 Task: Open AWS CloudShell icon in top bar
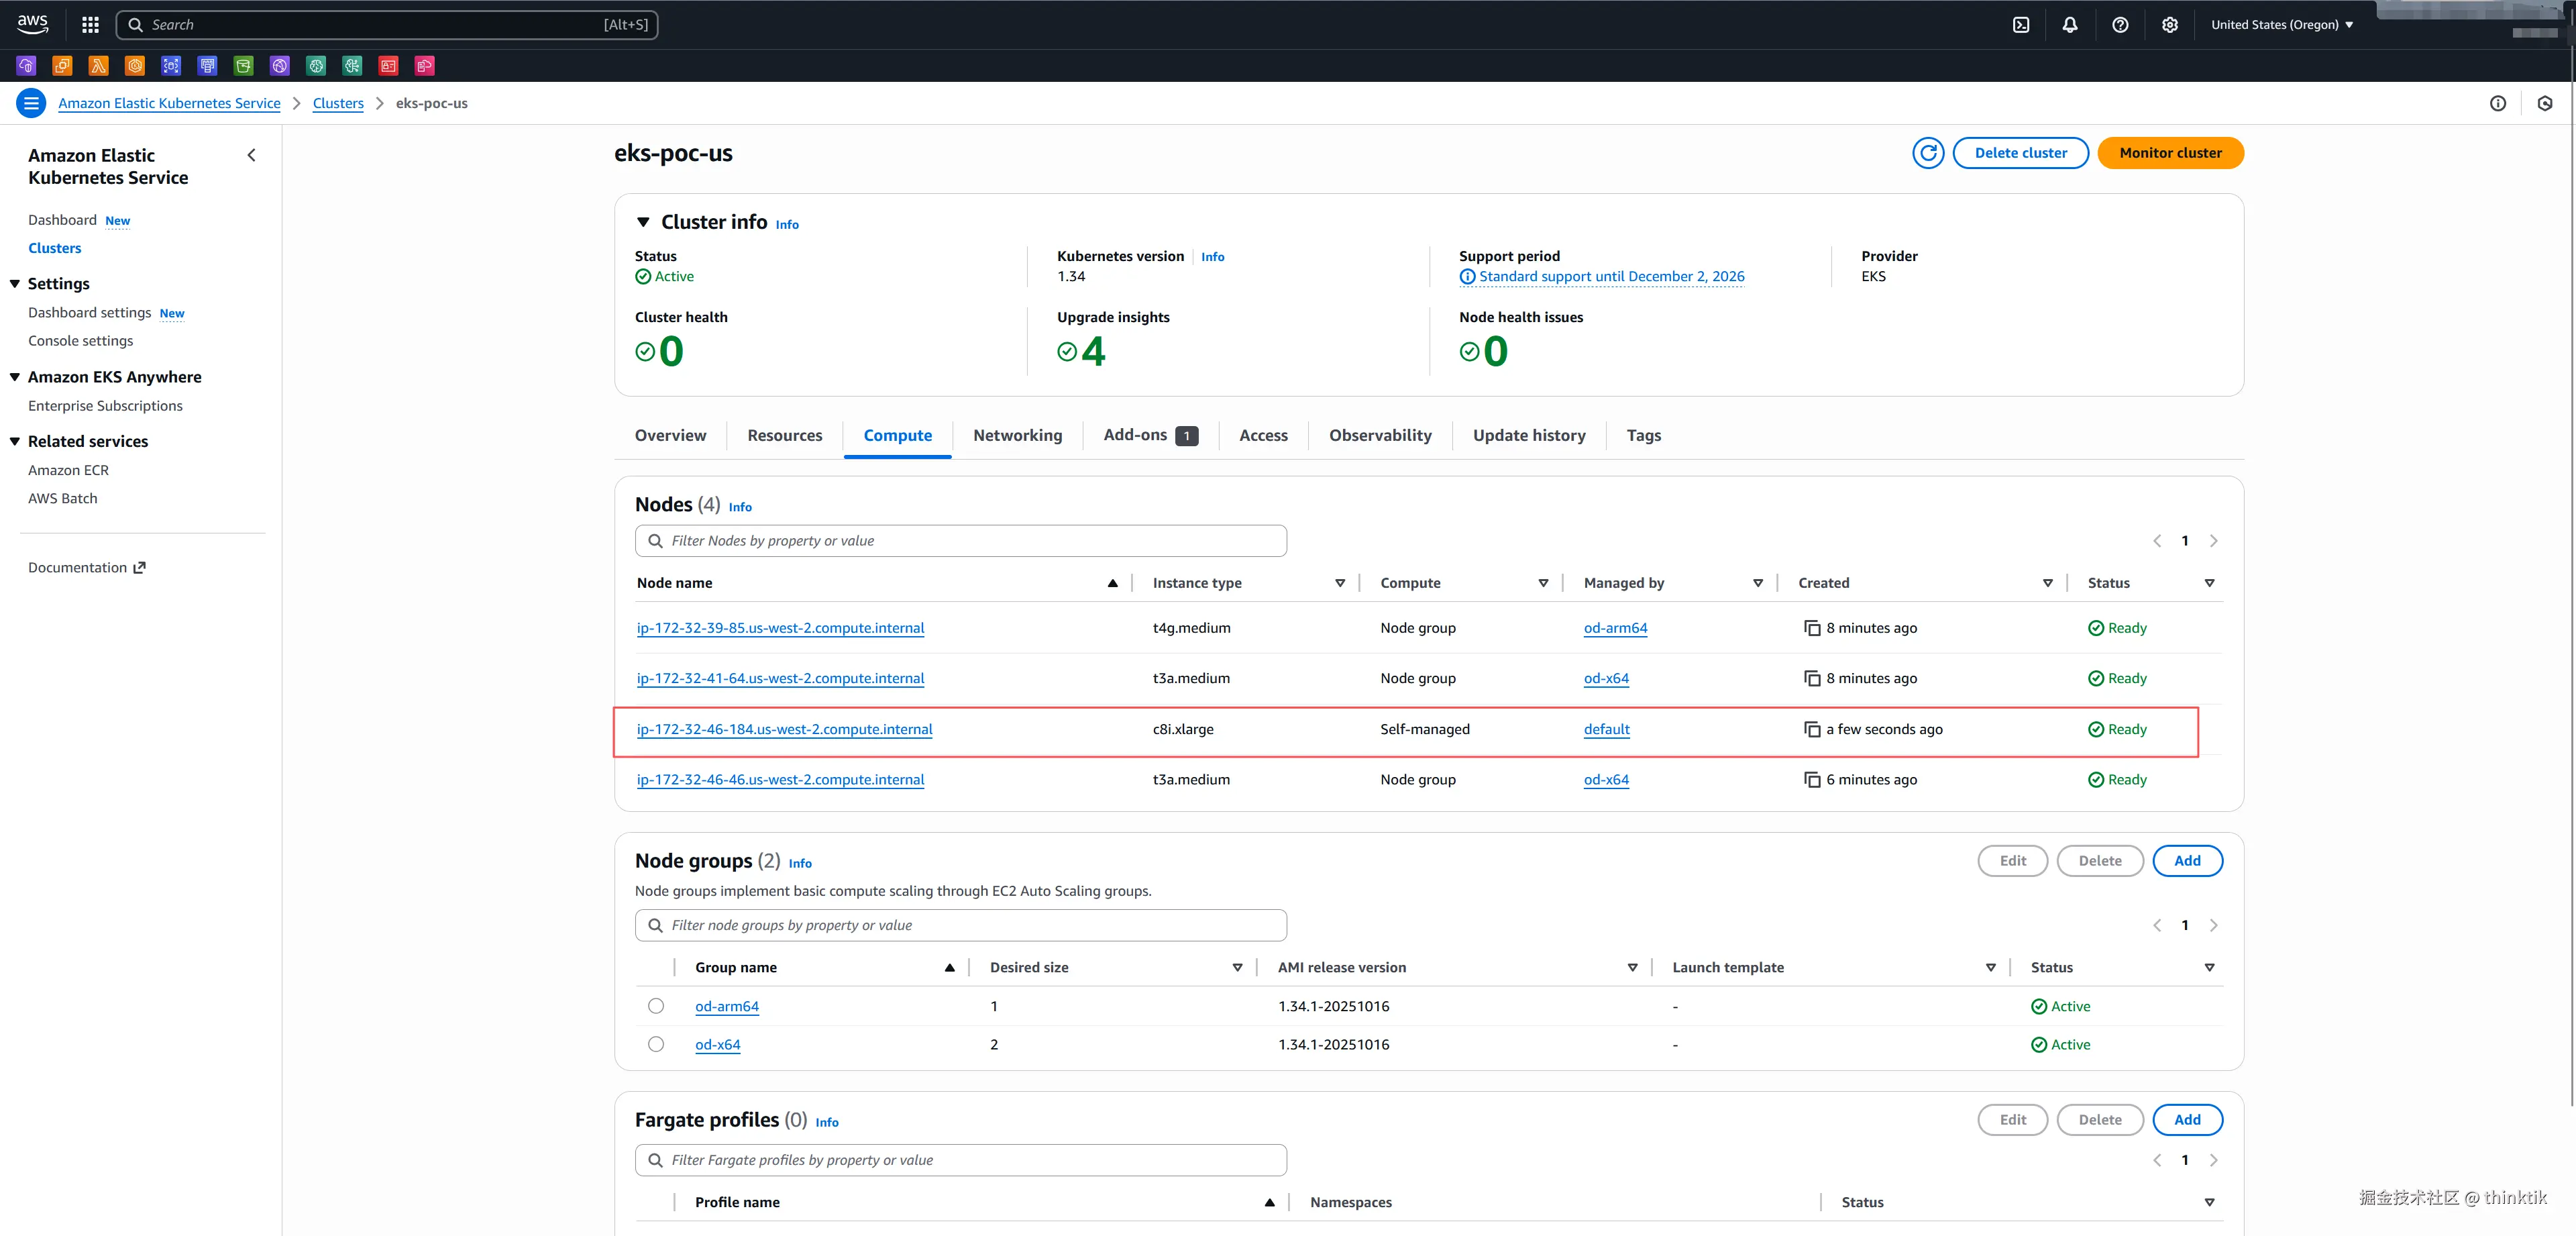click(x=2021, y=25)
